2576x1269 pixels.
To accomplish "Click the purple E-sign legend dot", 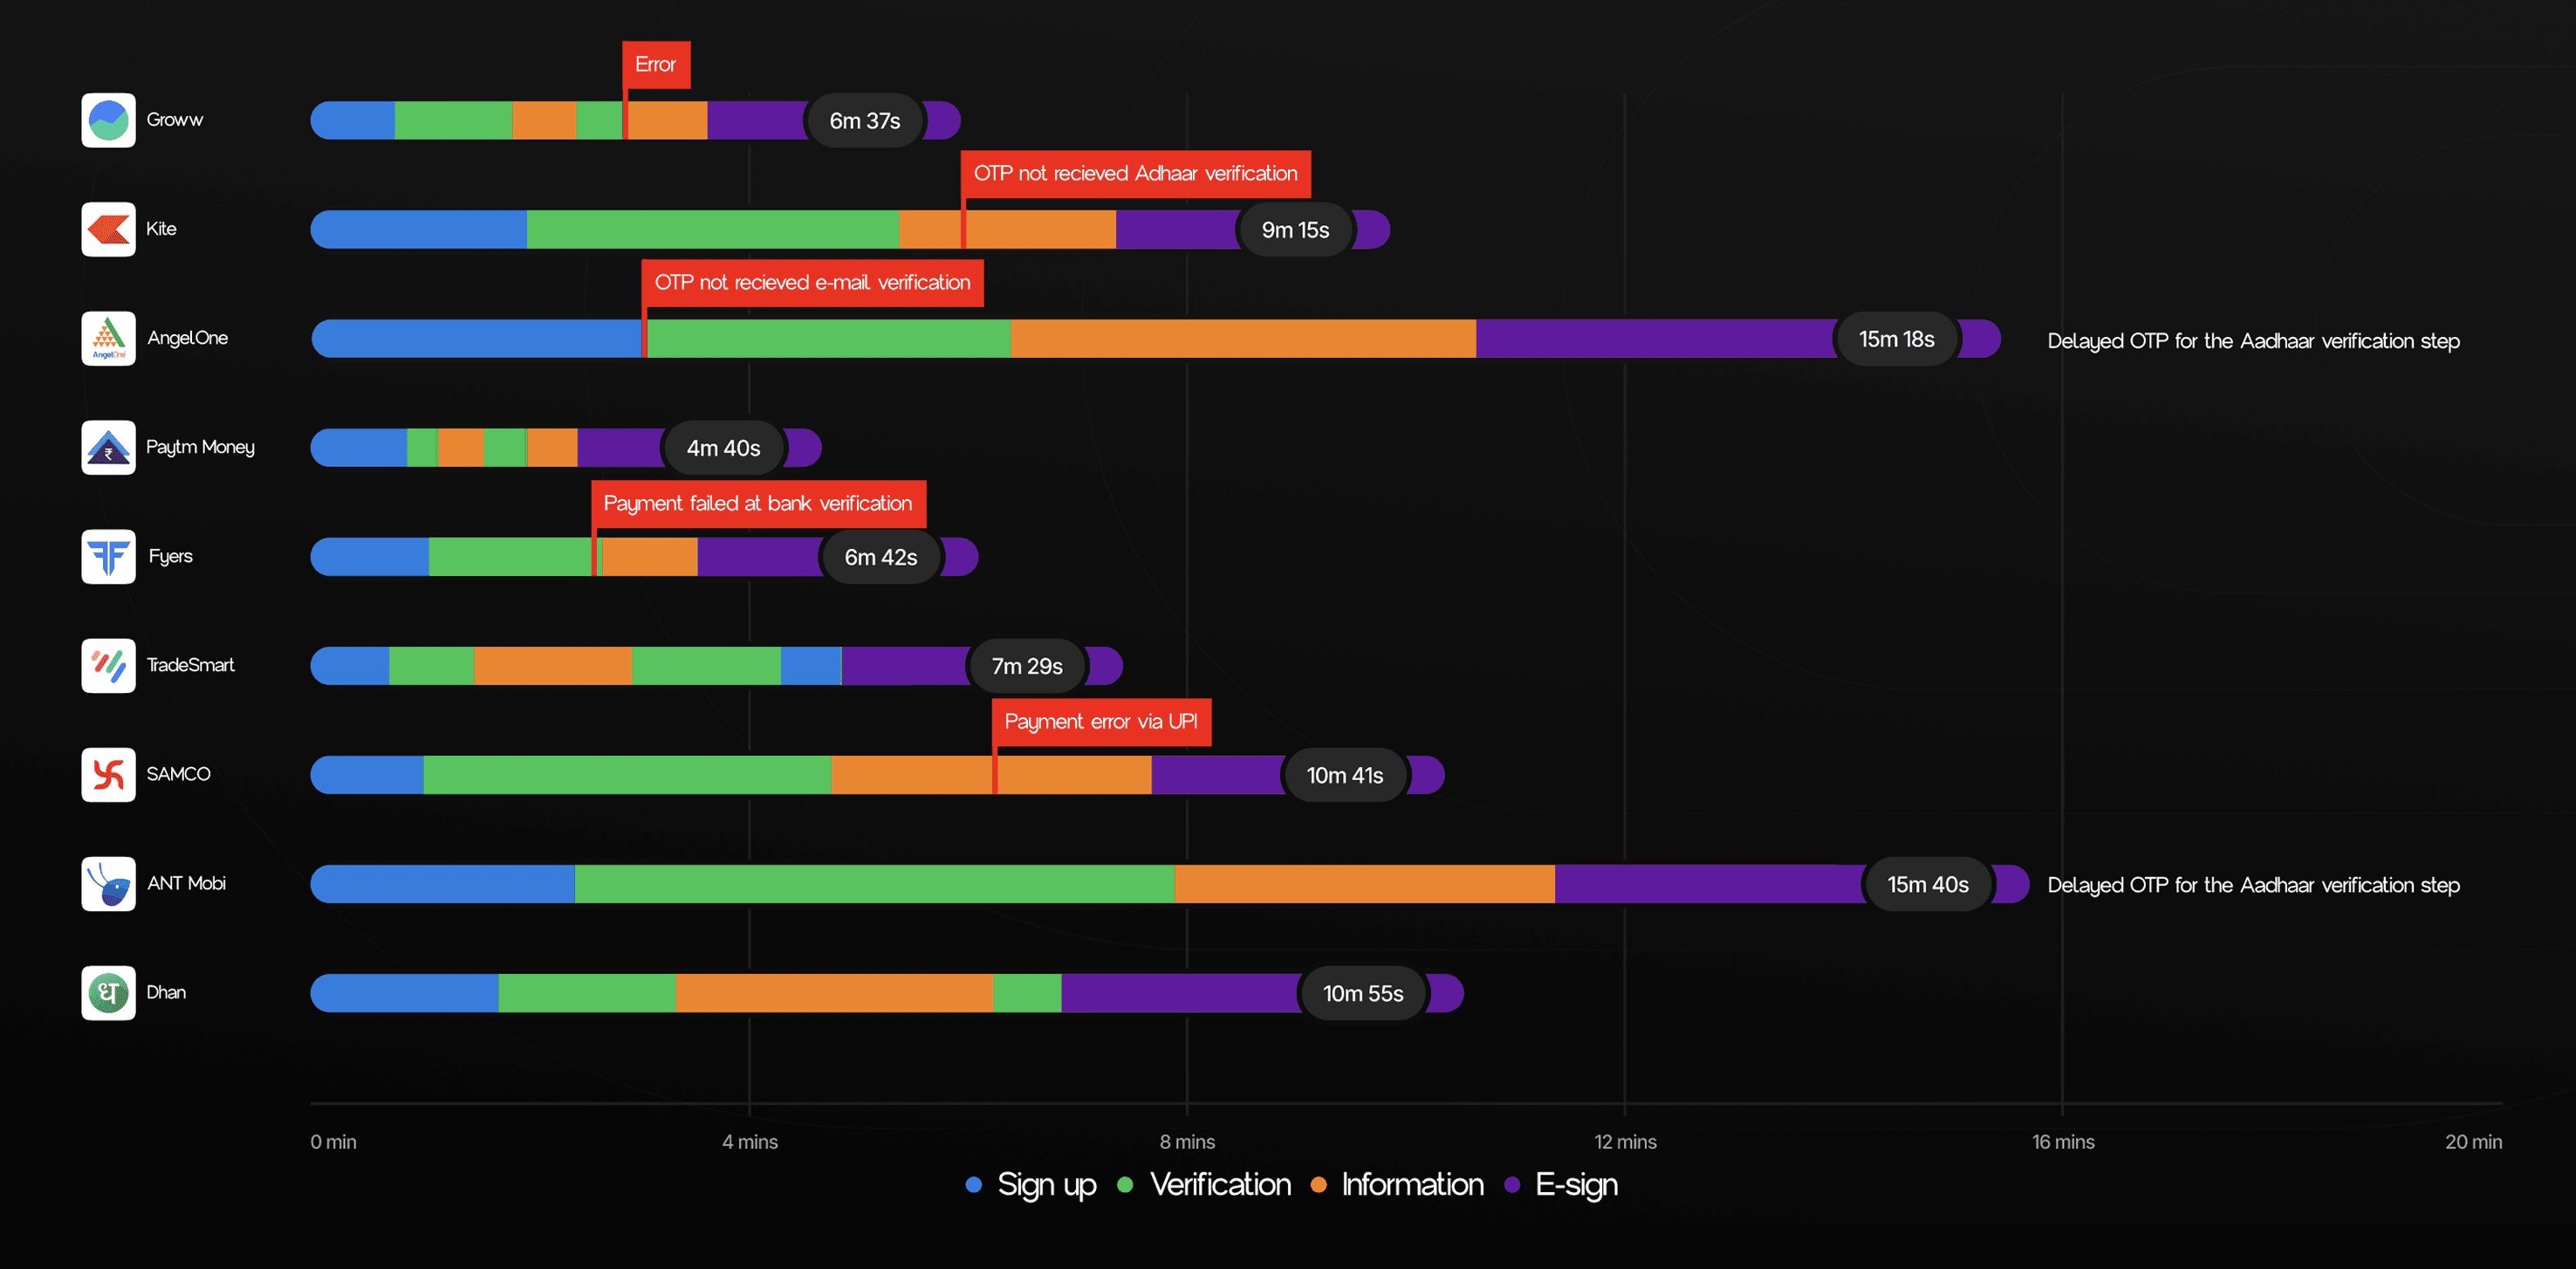I will pyautogui.click(x=1512, y=1185).
